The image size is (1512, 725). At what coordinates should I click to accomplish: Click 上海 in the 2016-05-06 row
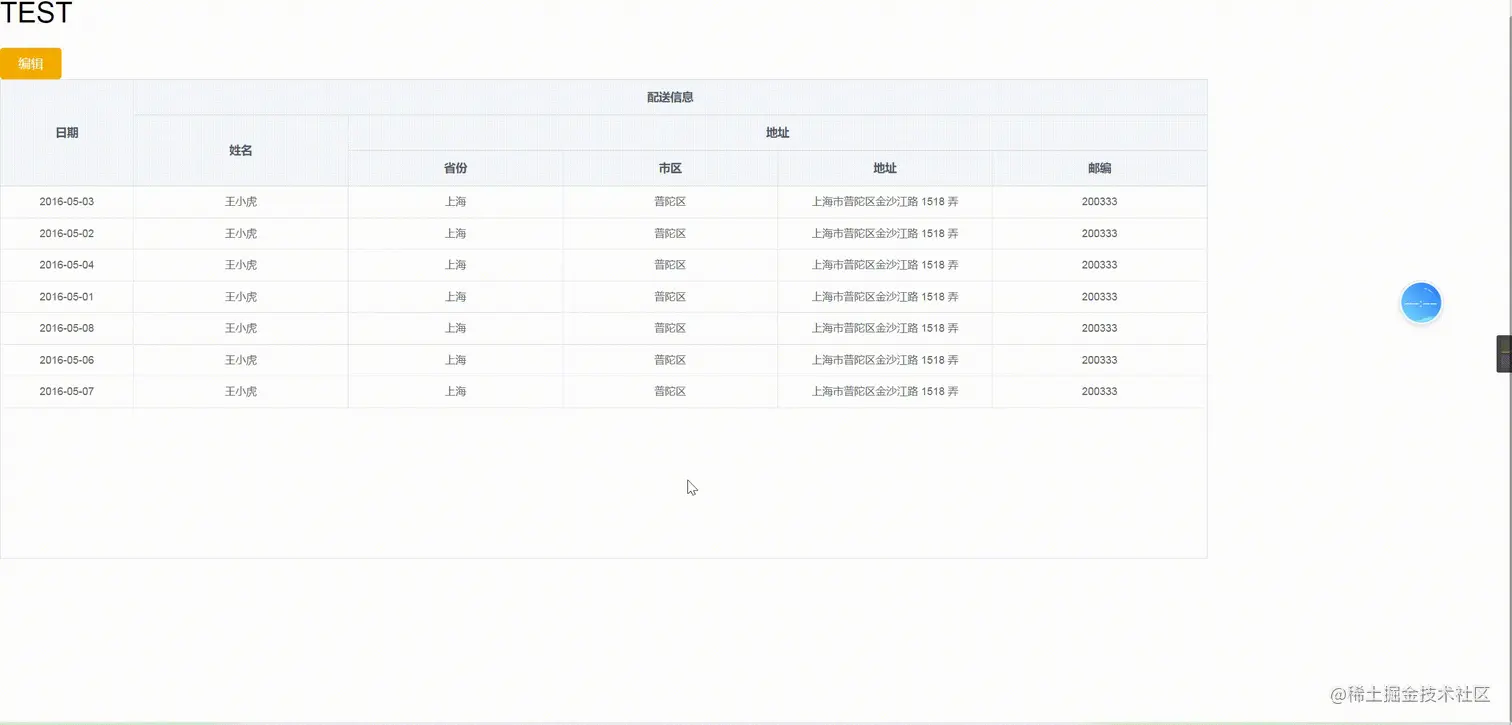coord(455,360)
